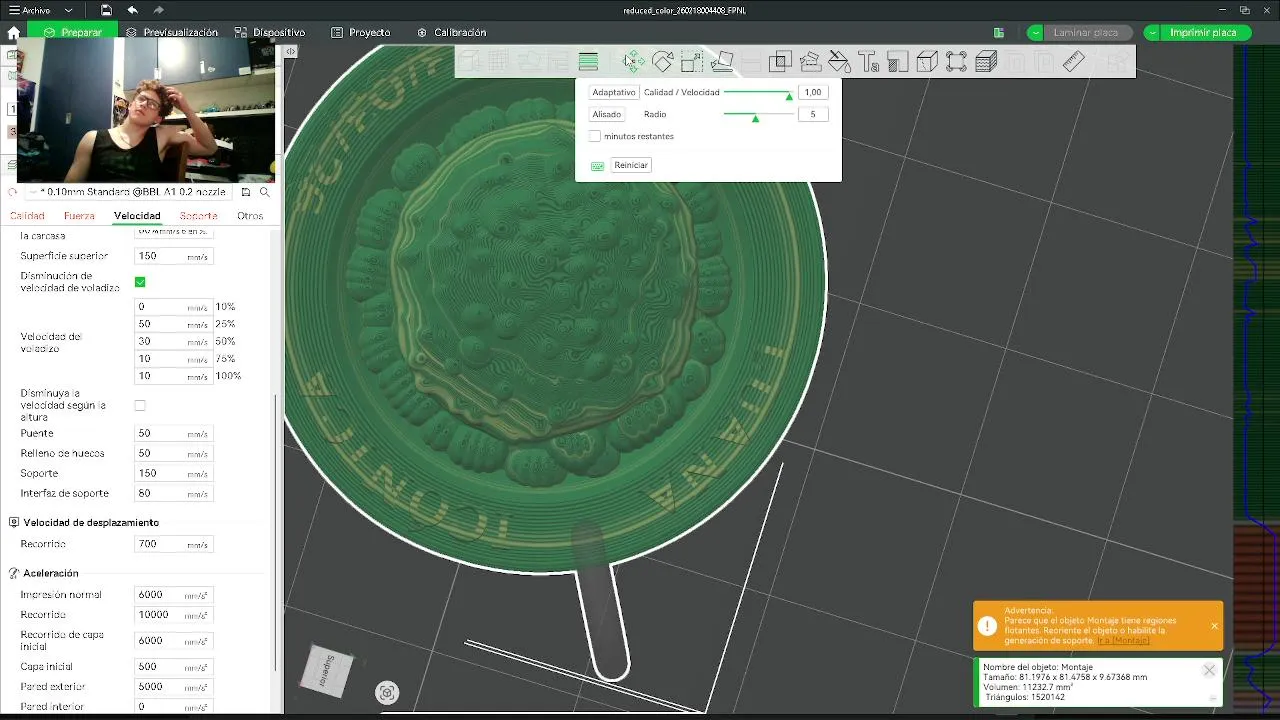Switch to the Previsualización tab
Screen dimensions: 1280x720
(172, 33)
